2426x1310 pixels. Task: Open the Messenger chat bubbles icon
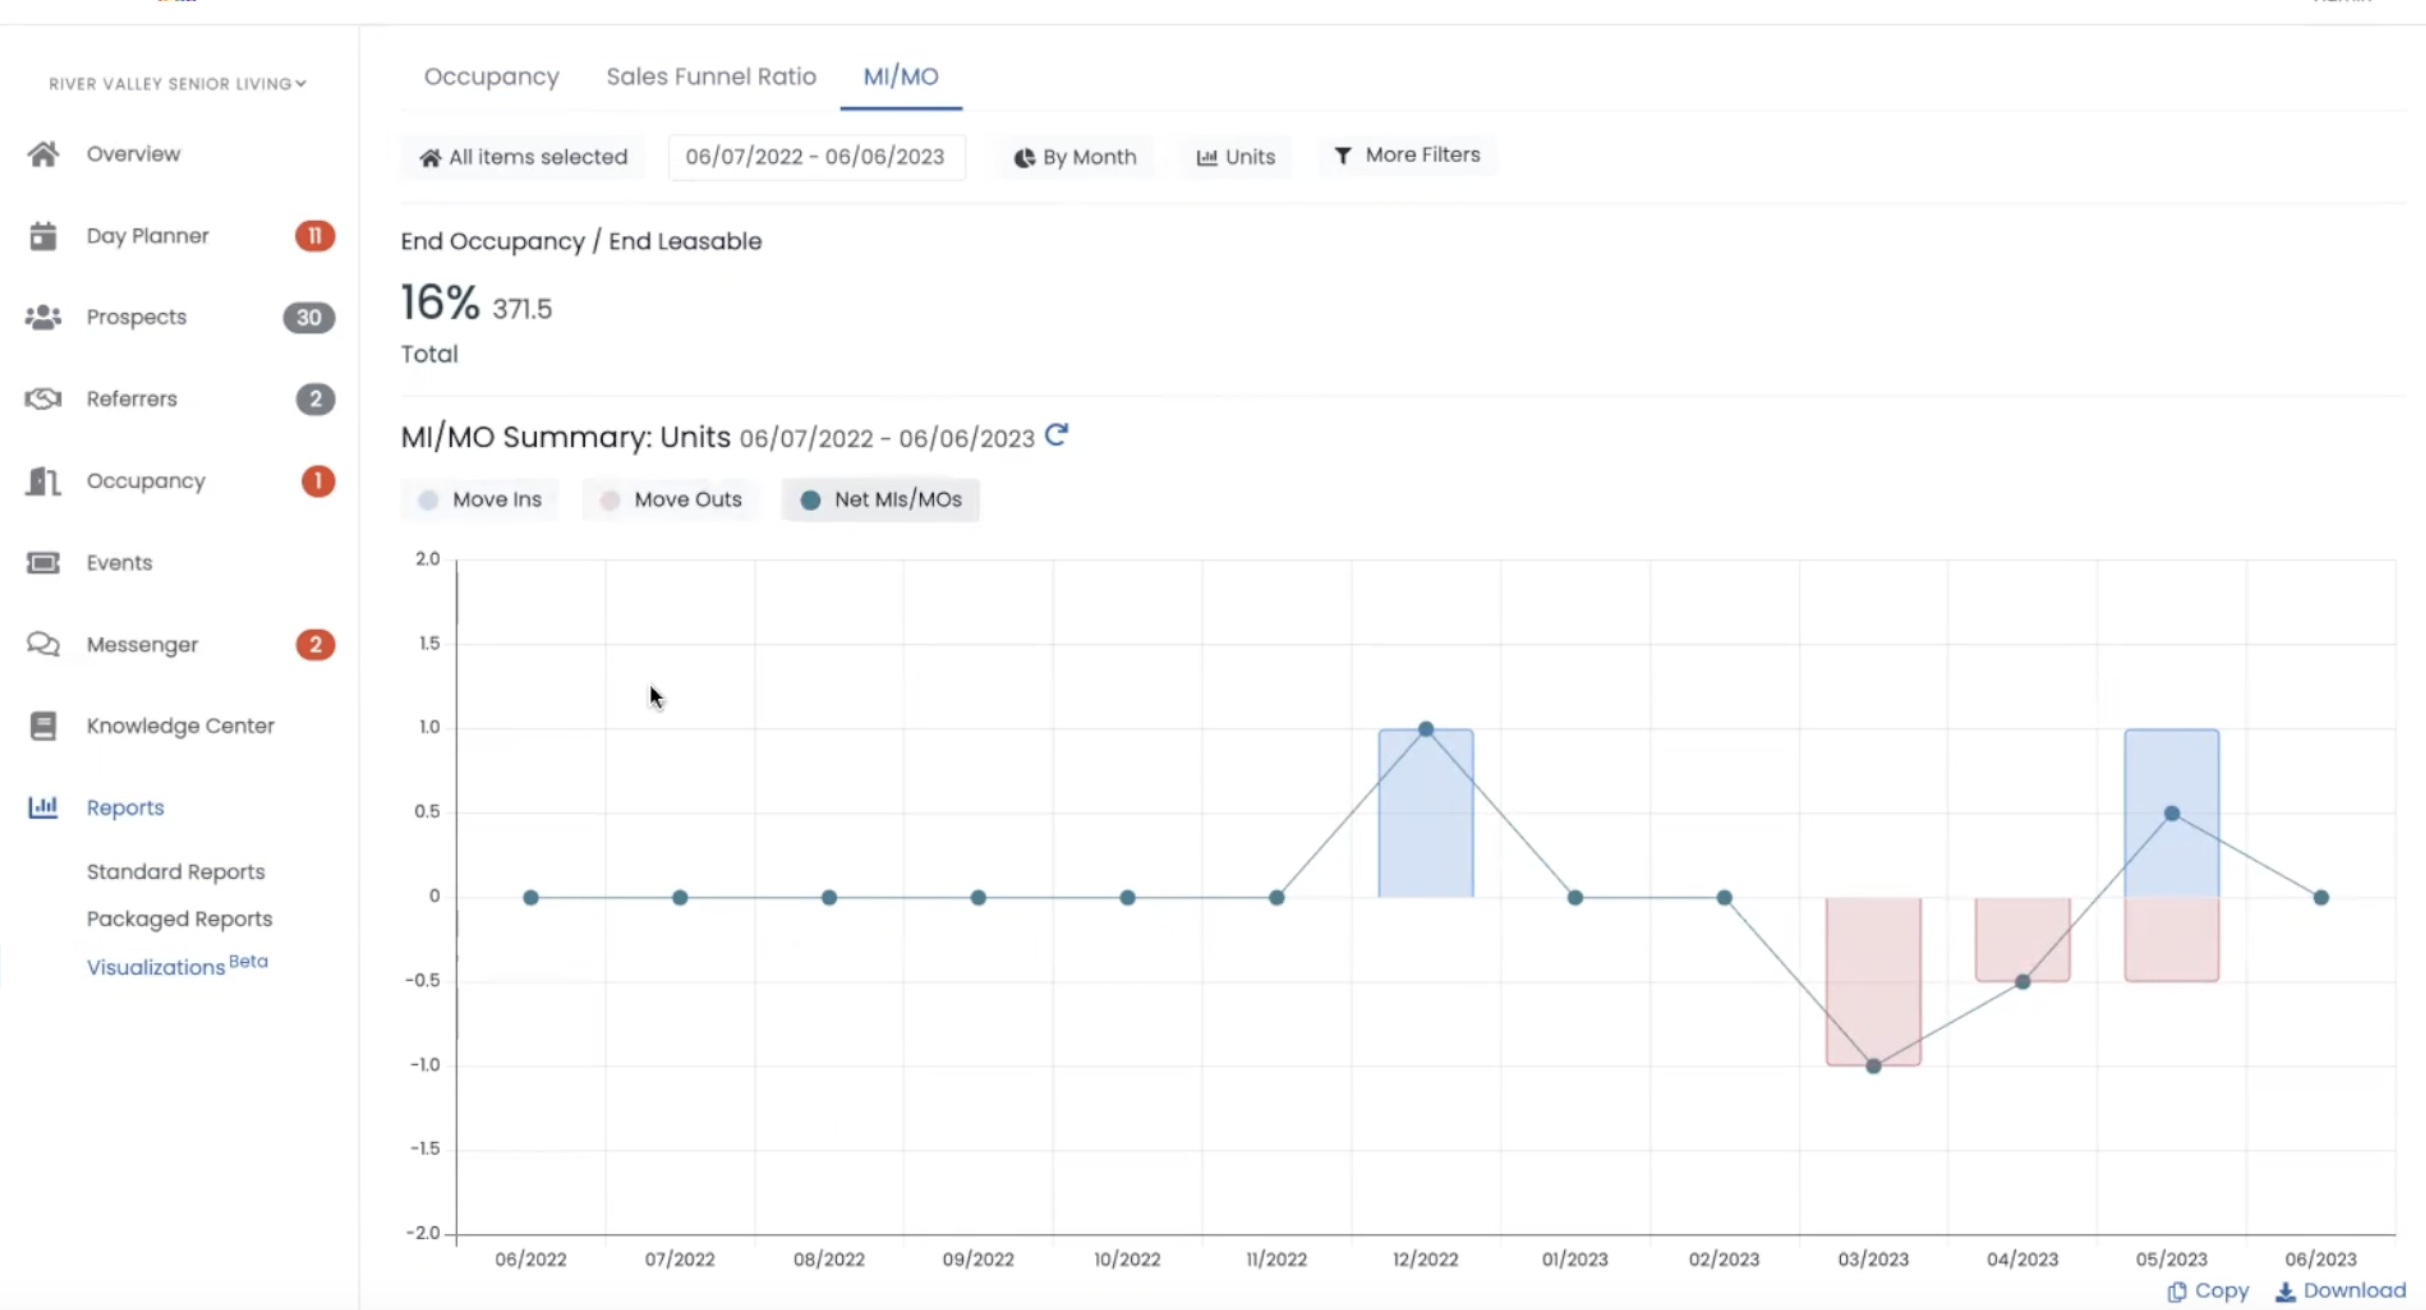click(x=43, y=644)
